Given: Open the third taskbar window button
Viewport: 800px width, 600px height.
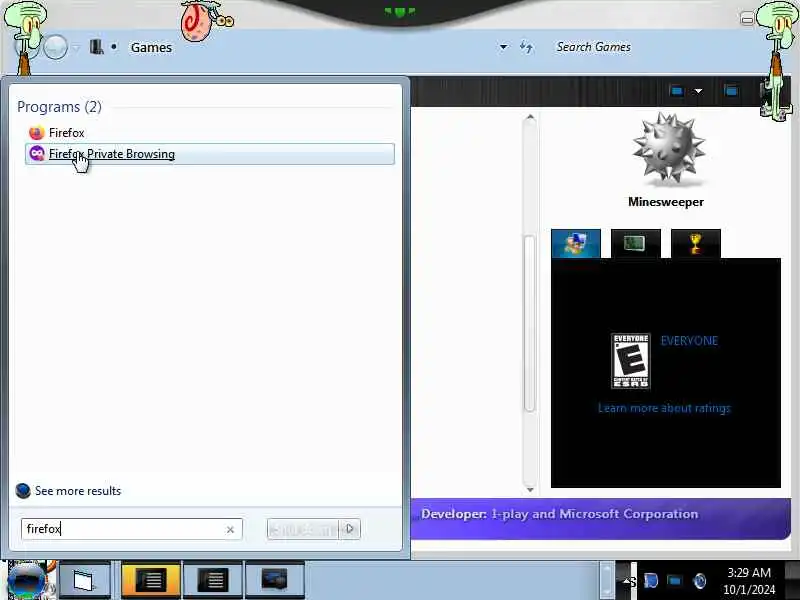Looking at the screenshot, I should coord(213,580).
